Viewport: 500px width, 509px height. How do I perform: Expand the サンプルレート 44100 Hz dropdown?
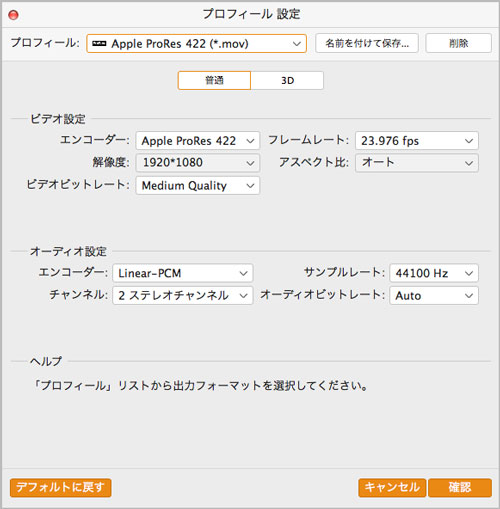[x=434, y=273]
